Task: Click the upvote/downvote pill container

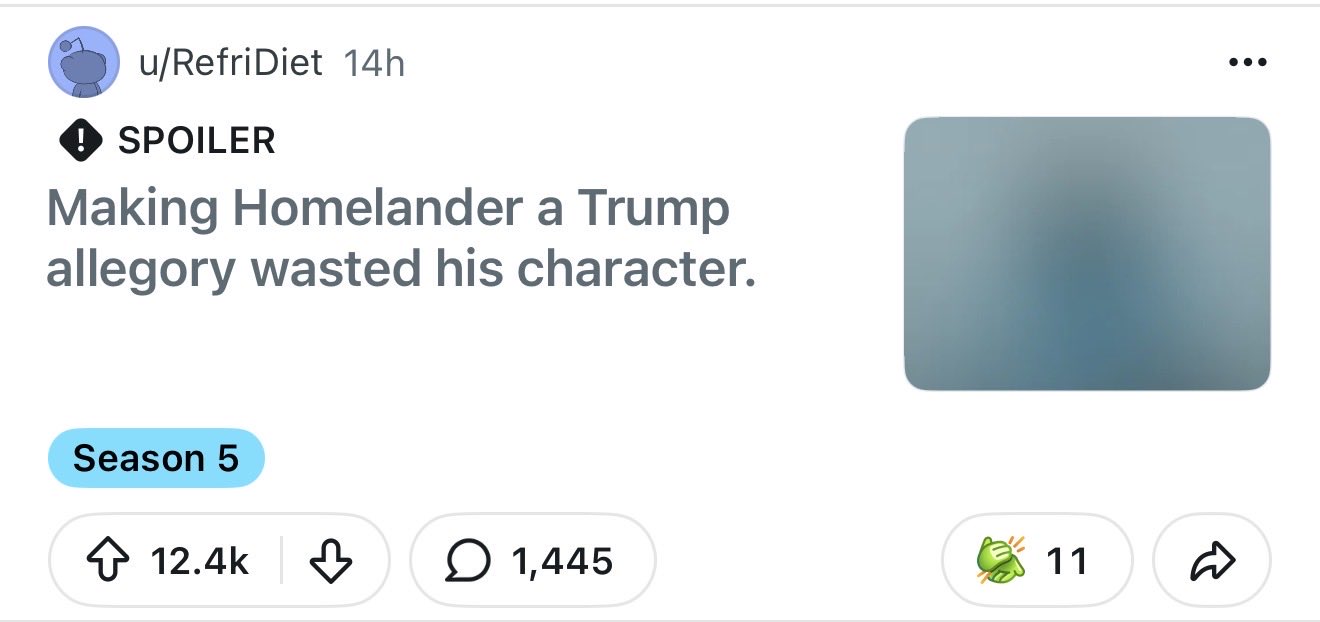Action: point(218,561)
